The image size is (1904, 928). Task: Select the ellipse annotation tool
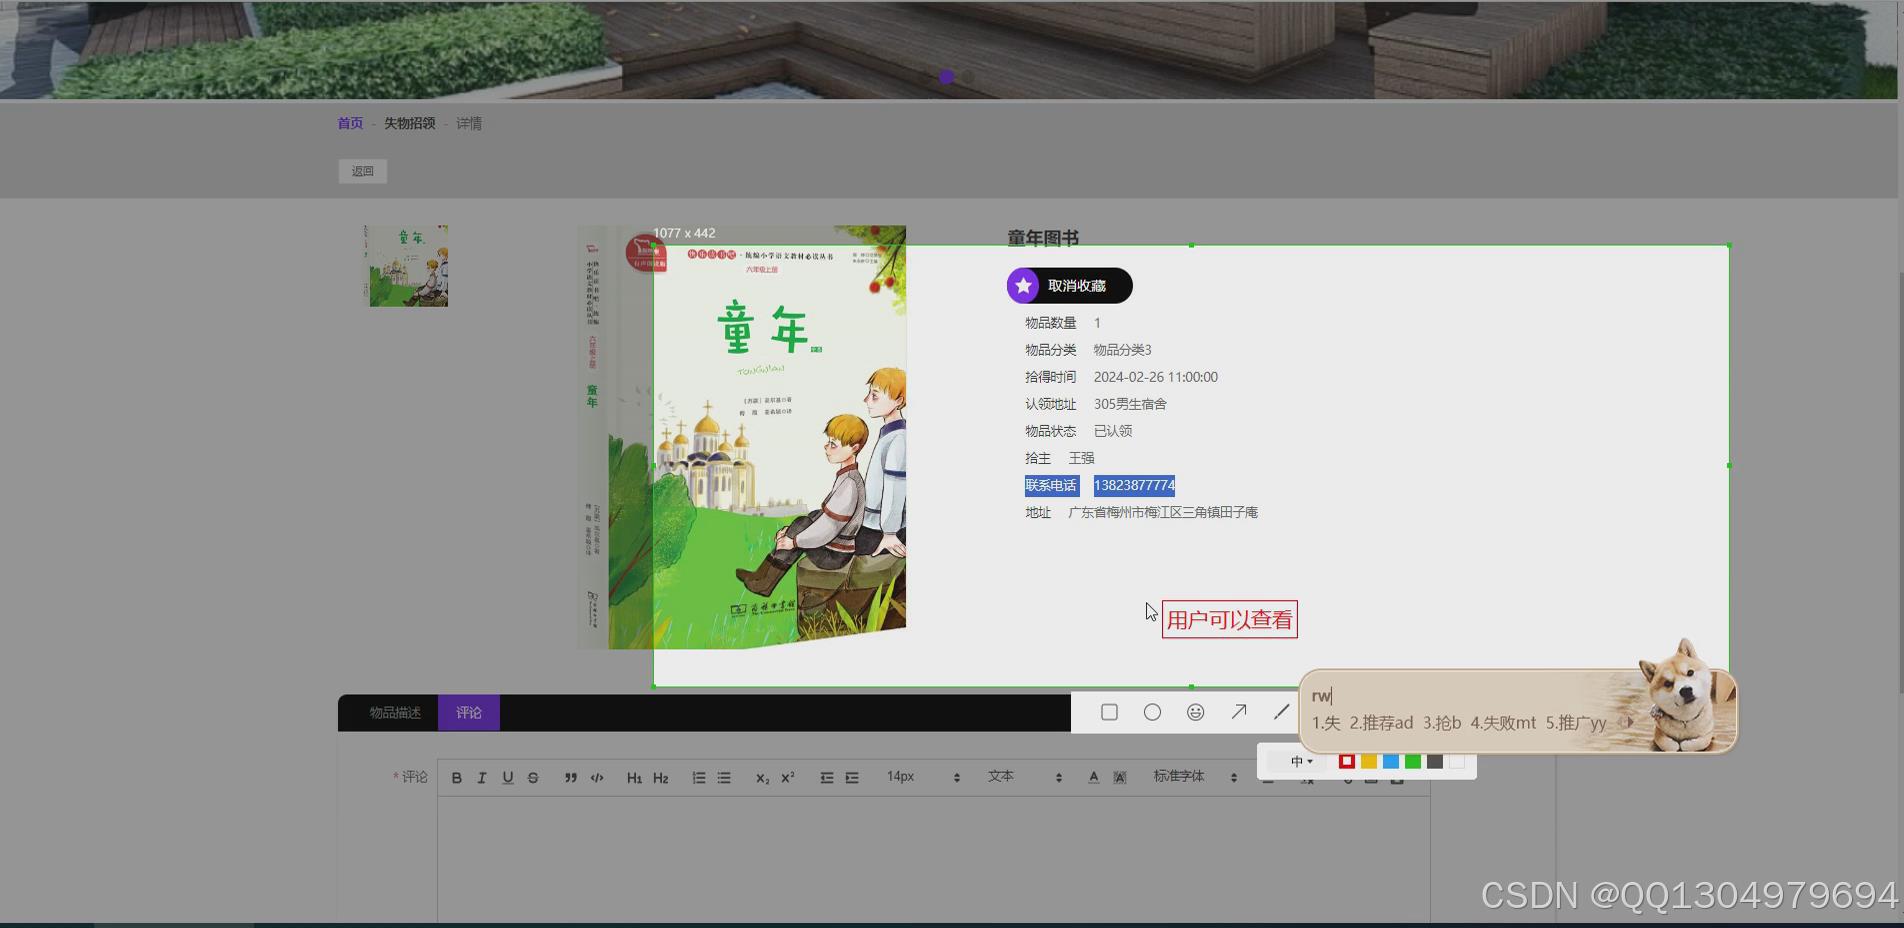(x=1152, y=712)
